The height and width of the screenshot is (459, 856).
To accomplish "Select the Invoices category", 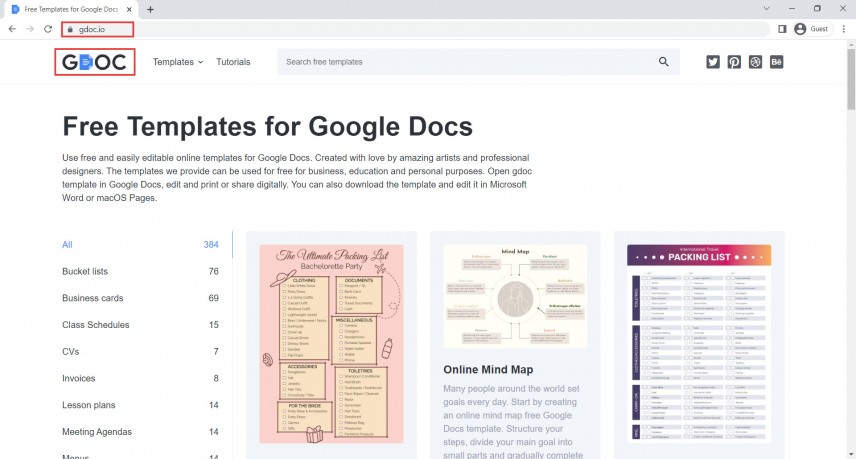I will (x=79, y=378).
